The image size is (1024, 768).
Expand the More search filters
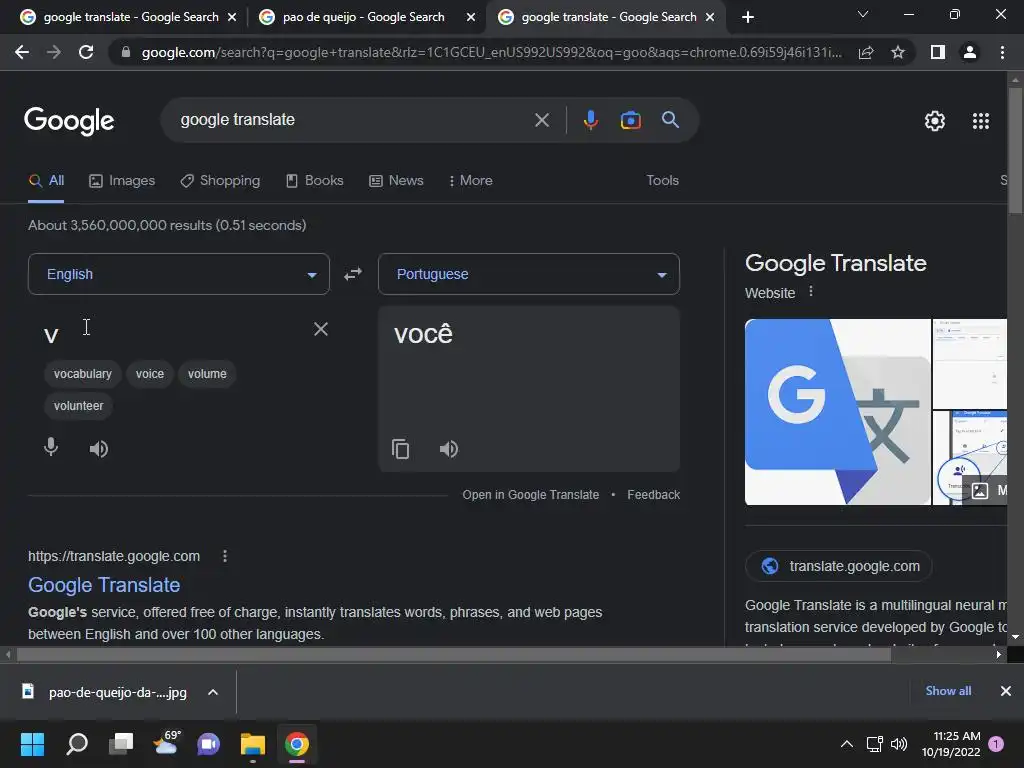(470, 180)
